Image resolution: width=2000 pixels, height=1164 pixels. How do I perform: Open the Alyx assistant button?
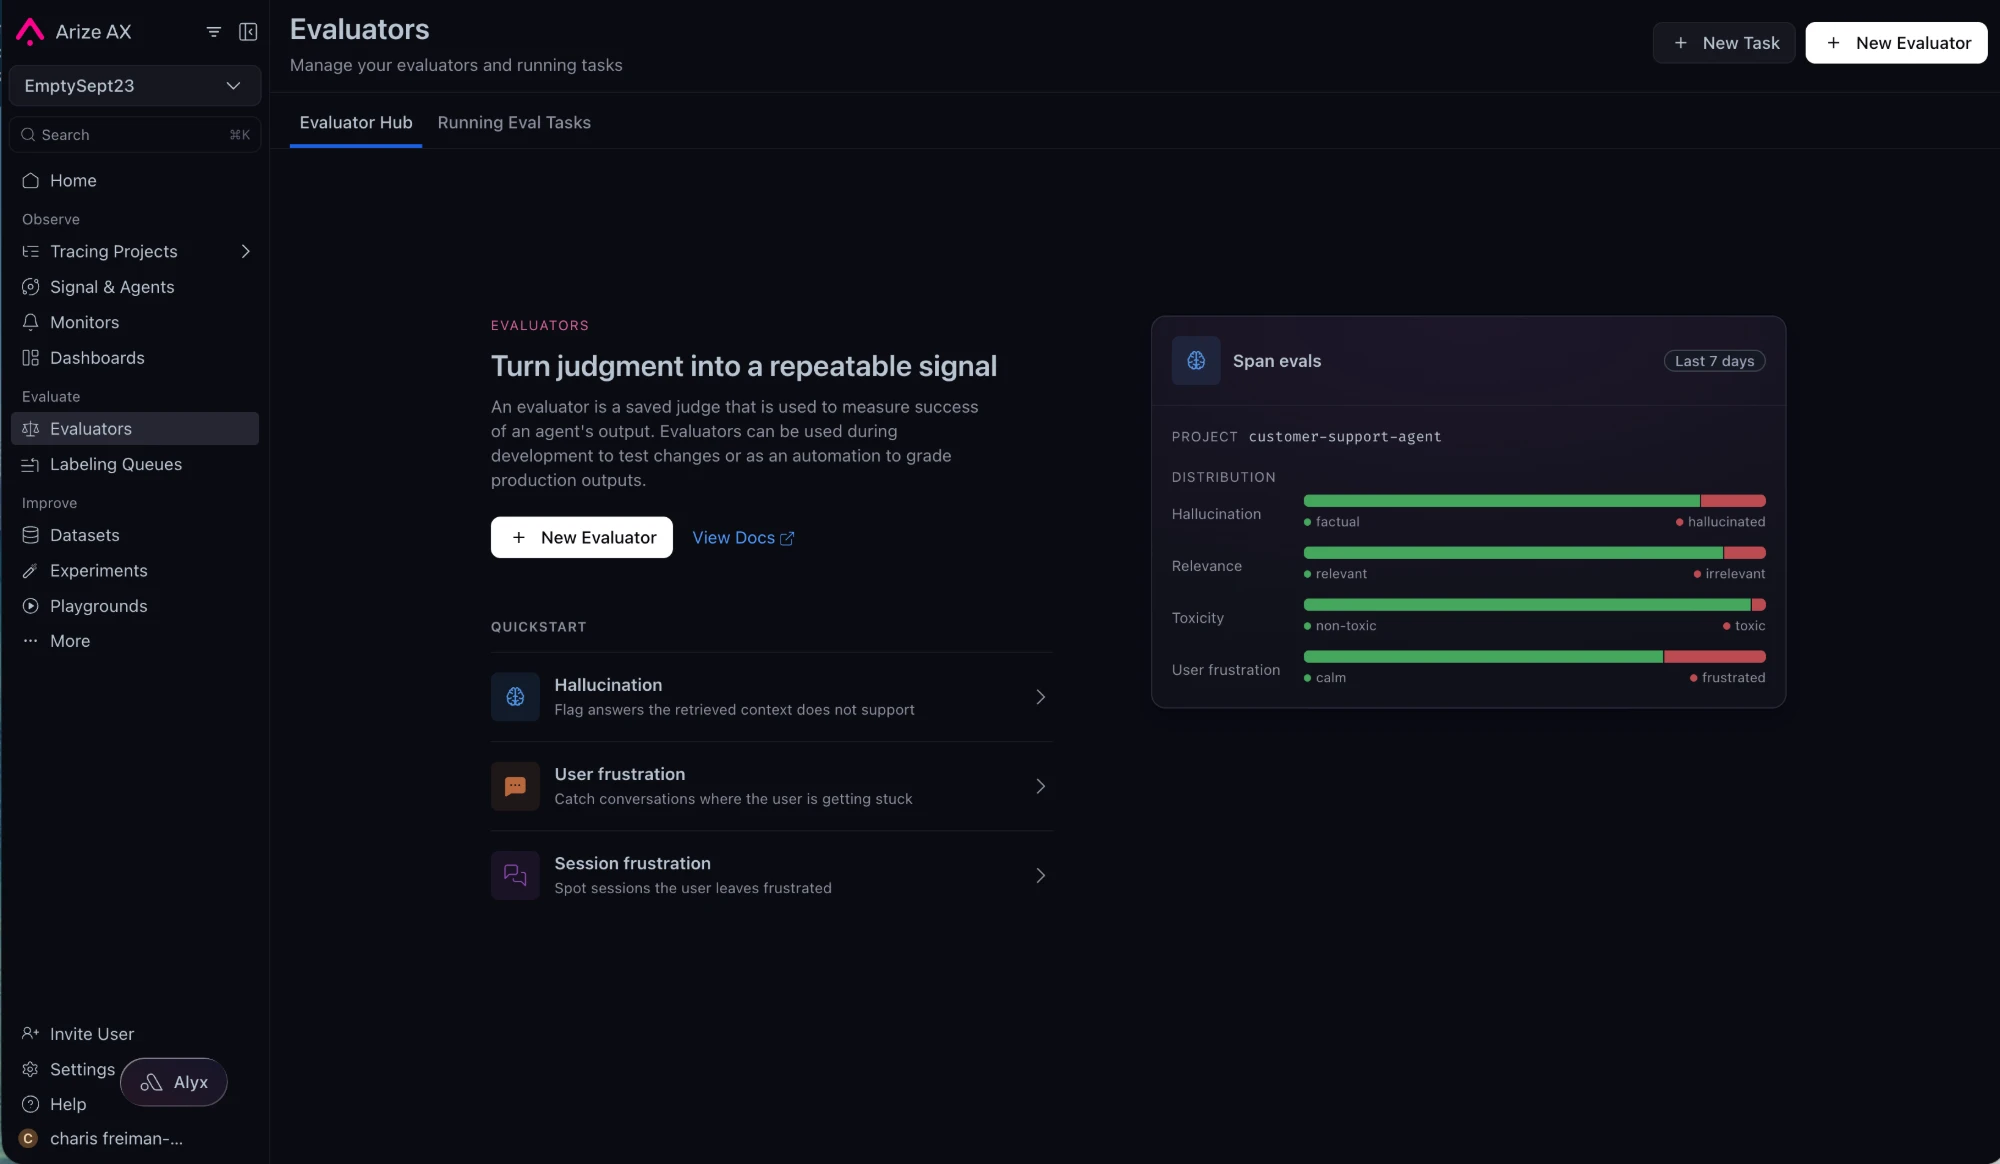click(x=174, y=1082)
